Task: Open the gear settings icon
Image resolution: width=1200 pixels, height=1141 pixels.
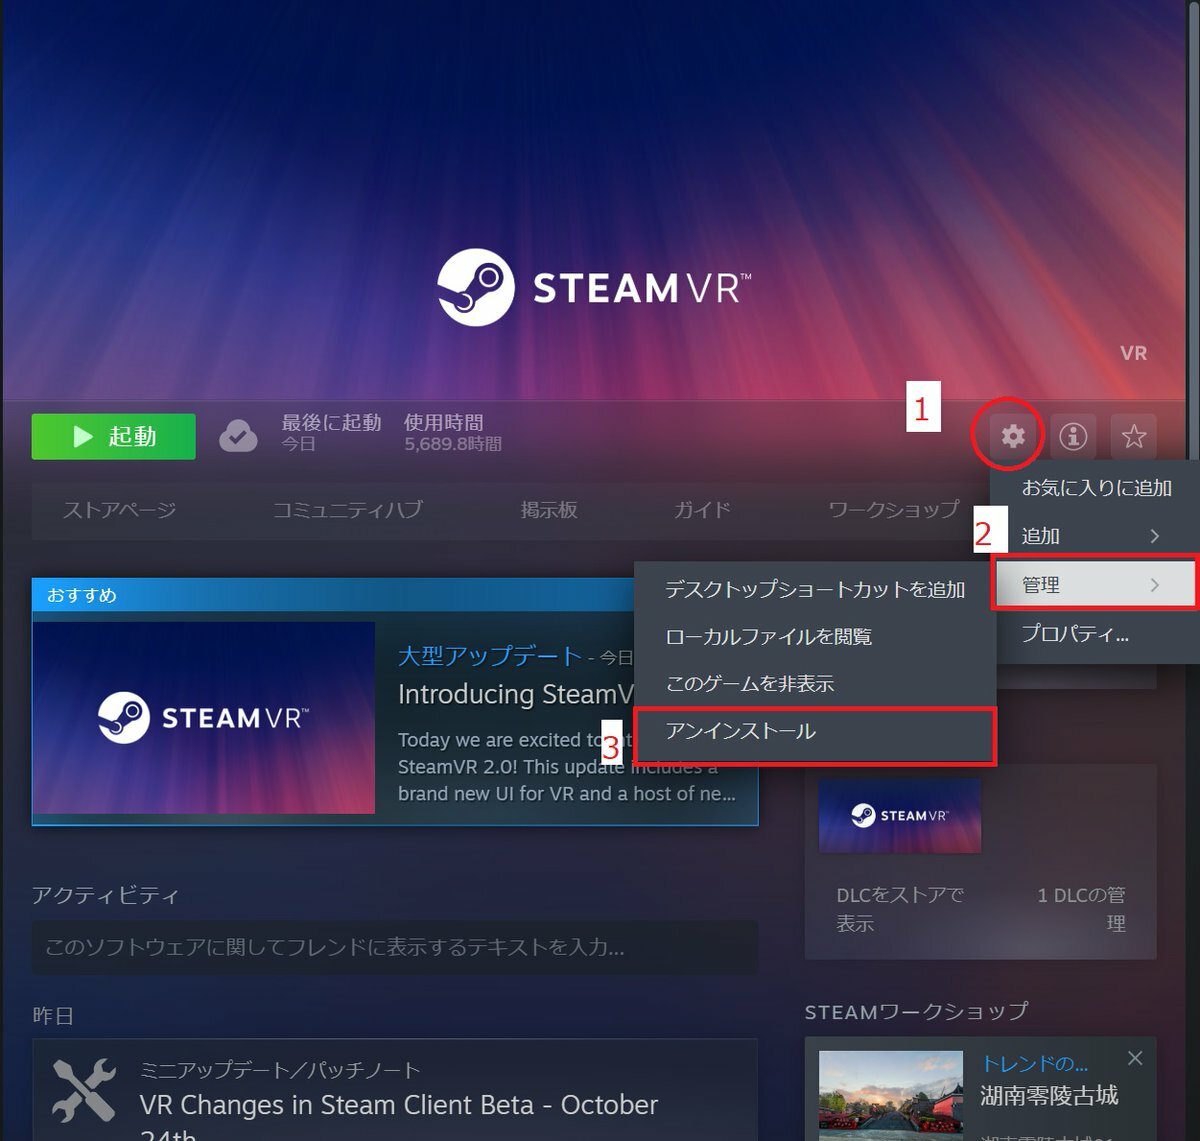Action: pyautogui.click(x=1013, y=436)
